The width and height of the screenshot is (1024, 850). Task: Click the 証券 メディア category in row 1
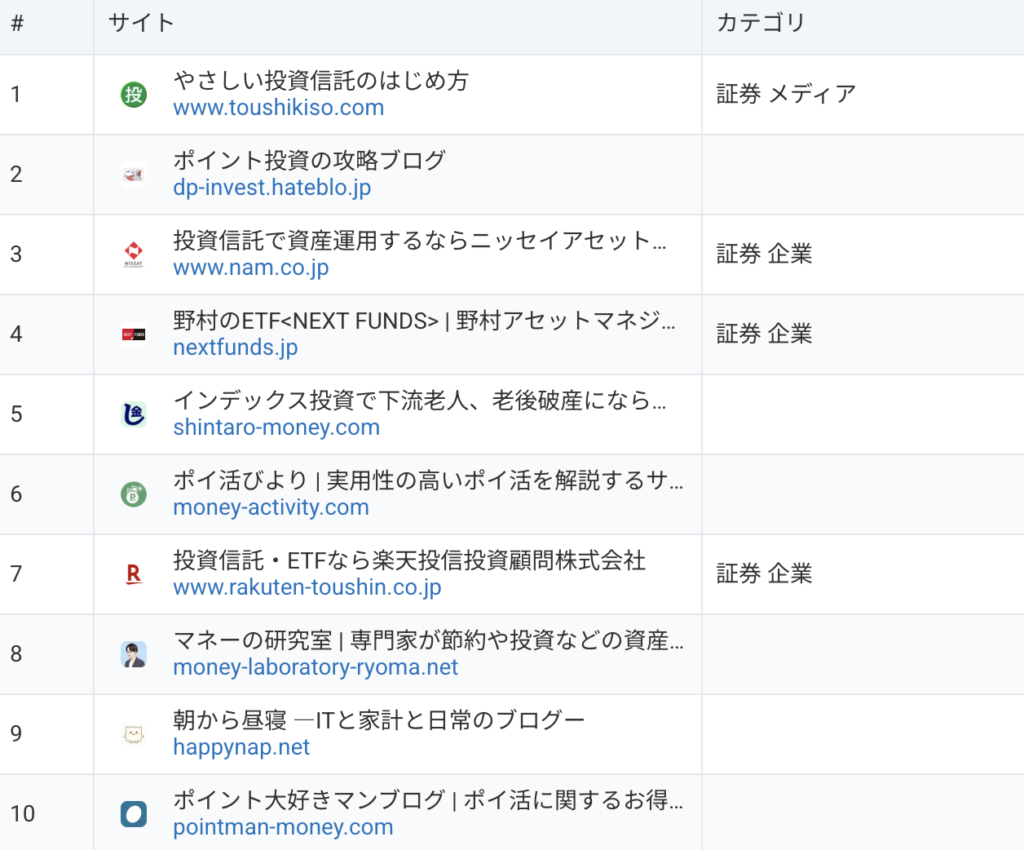[x=786, y=94]
